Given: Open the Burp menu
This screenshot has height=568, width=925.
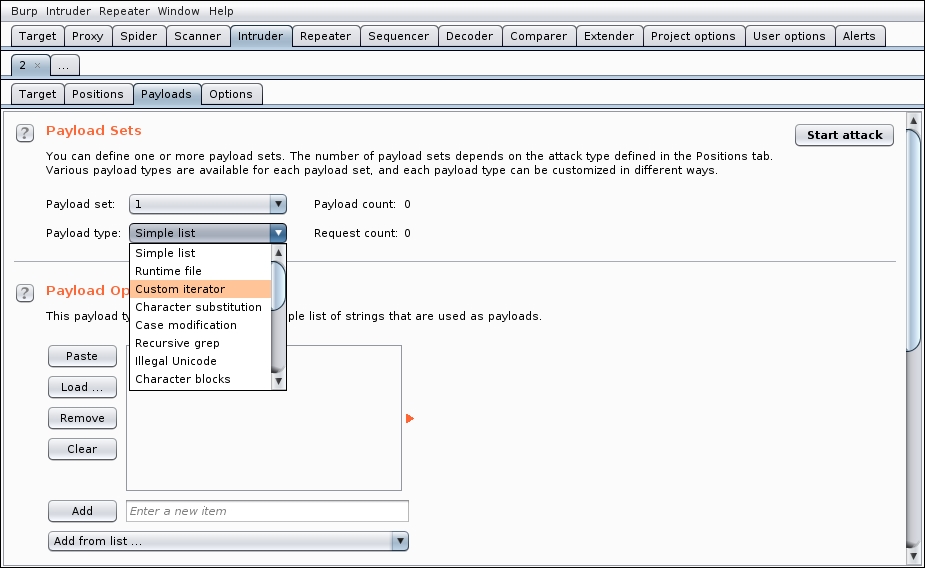Looking at the screenshot, I should coord(24,11).
